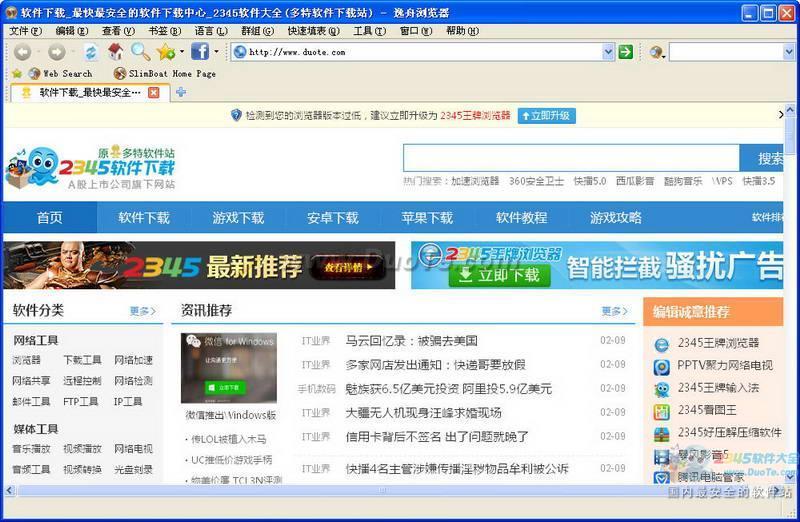The image size is (800, 522).
Task: Click the 2345看图王 icon
Action: pyautogui.click(x=662, y=412)
